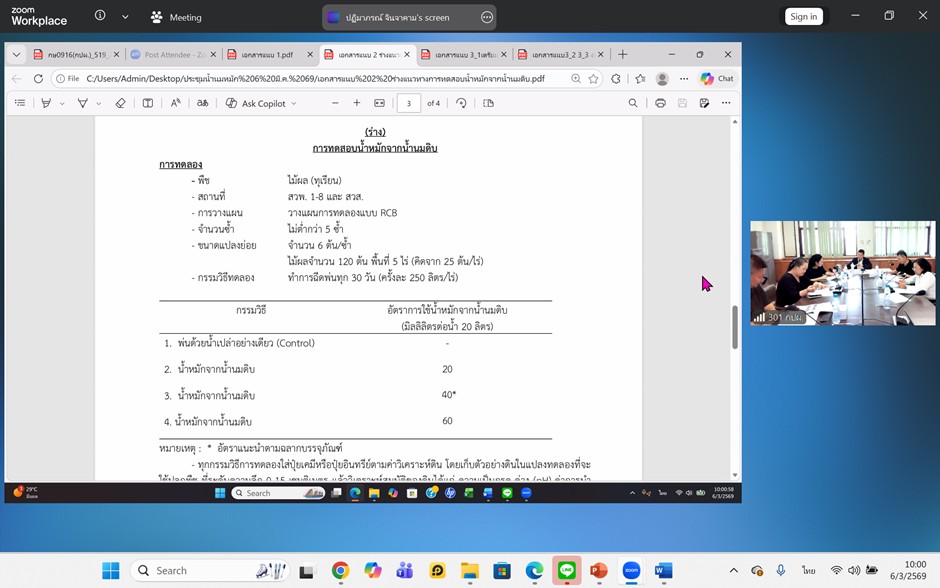Click the Zoom Sign in button
Image resolution: width=940 pixels, height=588 pixels.
pyautogui.click(x=803, y=16)
